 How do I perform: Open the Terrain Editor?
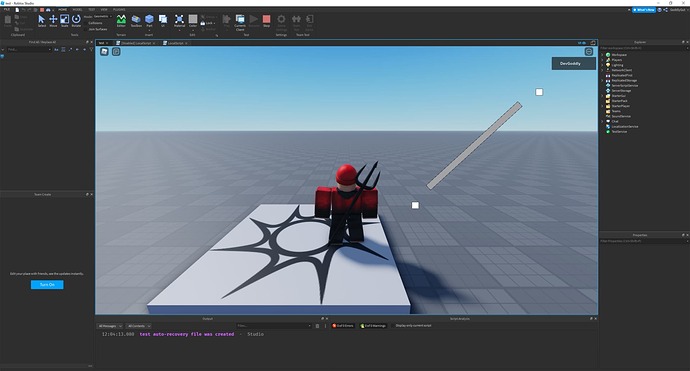(121, 21)
